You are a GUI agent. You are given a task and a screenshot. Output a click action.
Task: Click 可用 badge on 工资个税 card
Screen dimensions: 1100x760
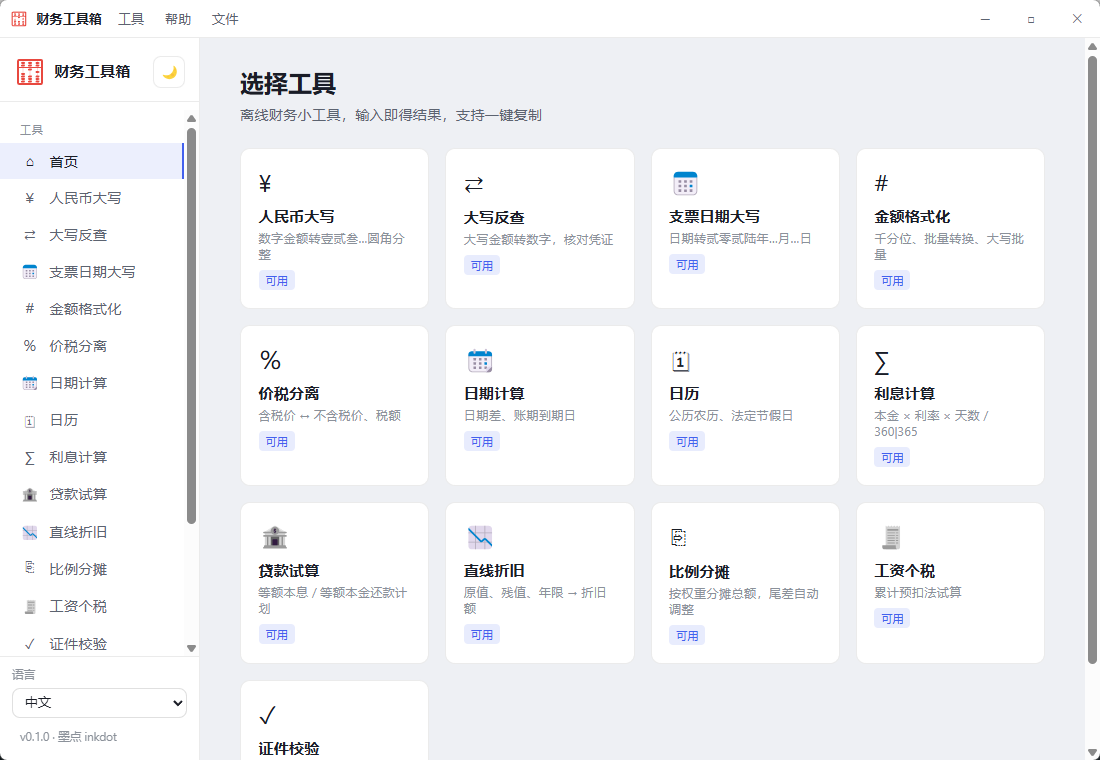[892, 618]
